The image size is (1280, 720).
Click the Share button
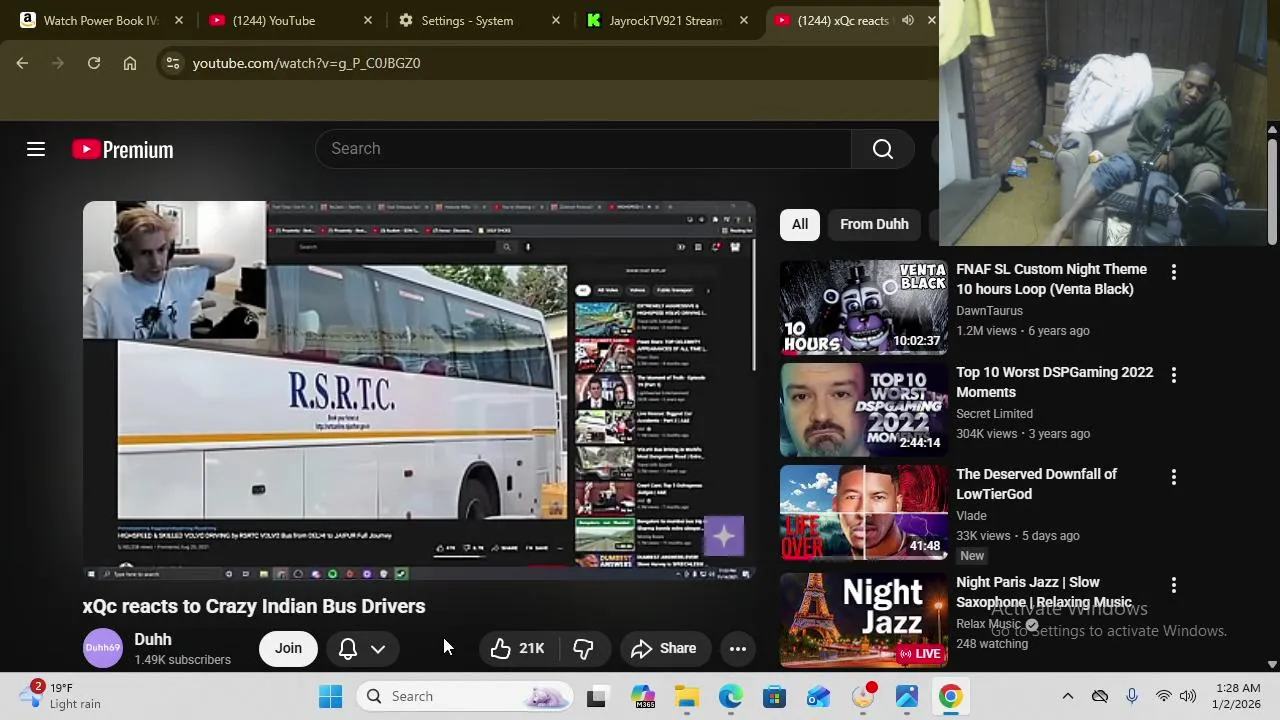664,648
